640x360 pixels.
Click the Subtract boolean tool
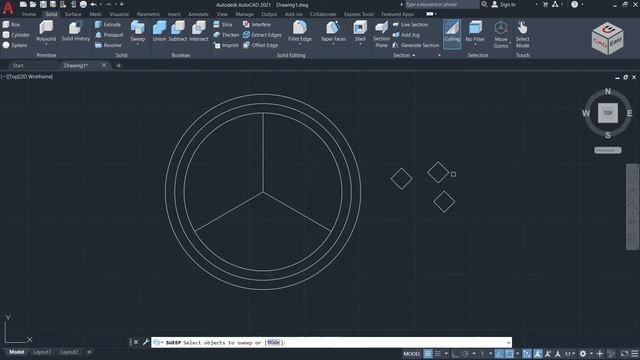pos(178,31)
